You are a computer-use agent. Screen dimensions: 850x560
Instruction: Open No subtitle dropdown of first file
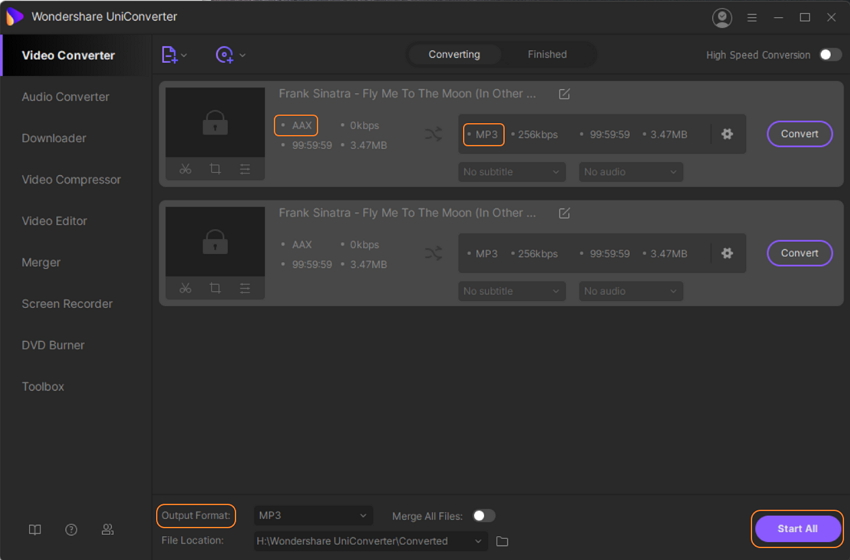coord(512,172)
